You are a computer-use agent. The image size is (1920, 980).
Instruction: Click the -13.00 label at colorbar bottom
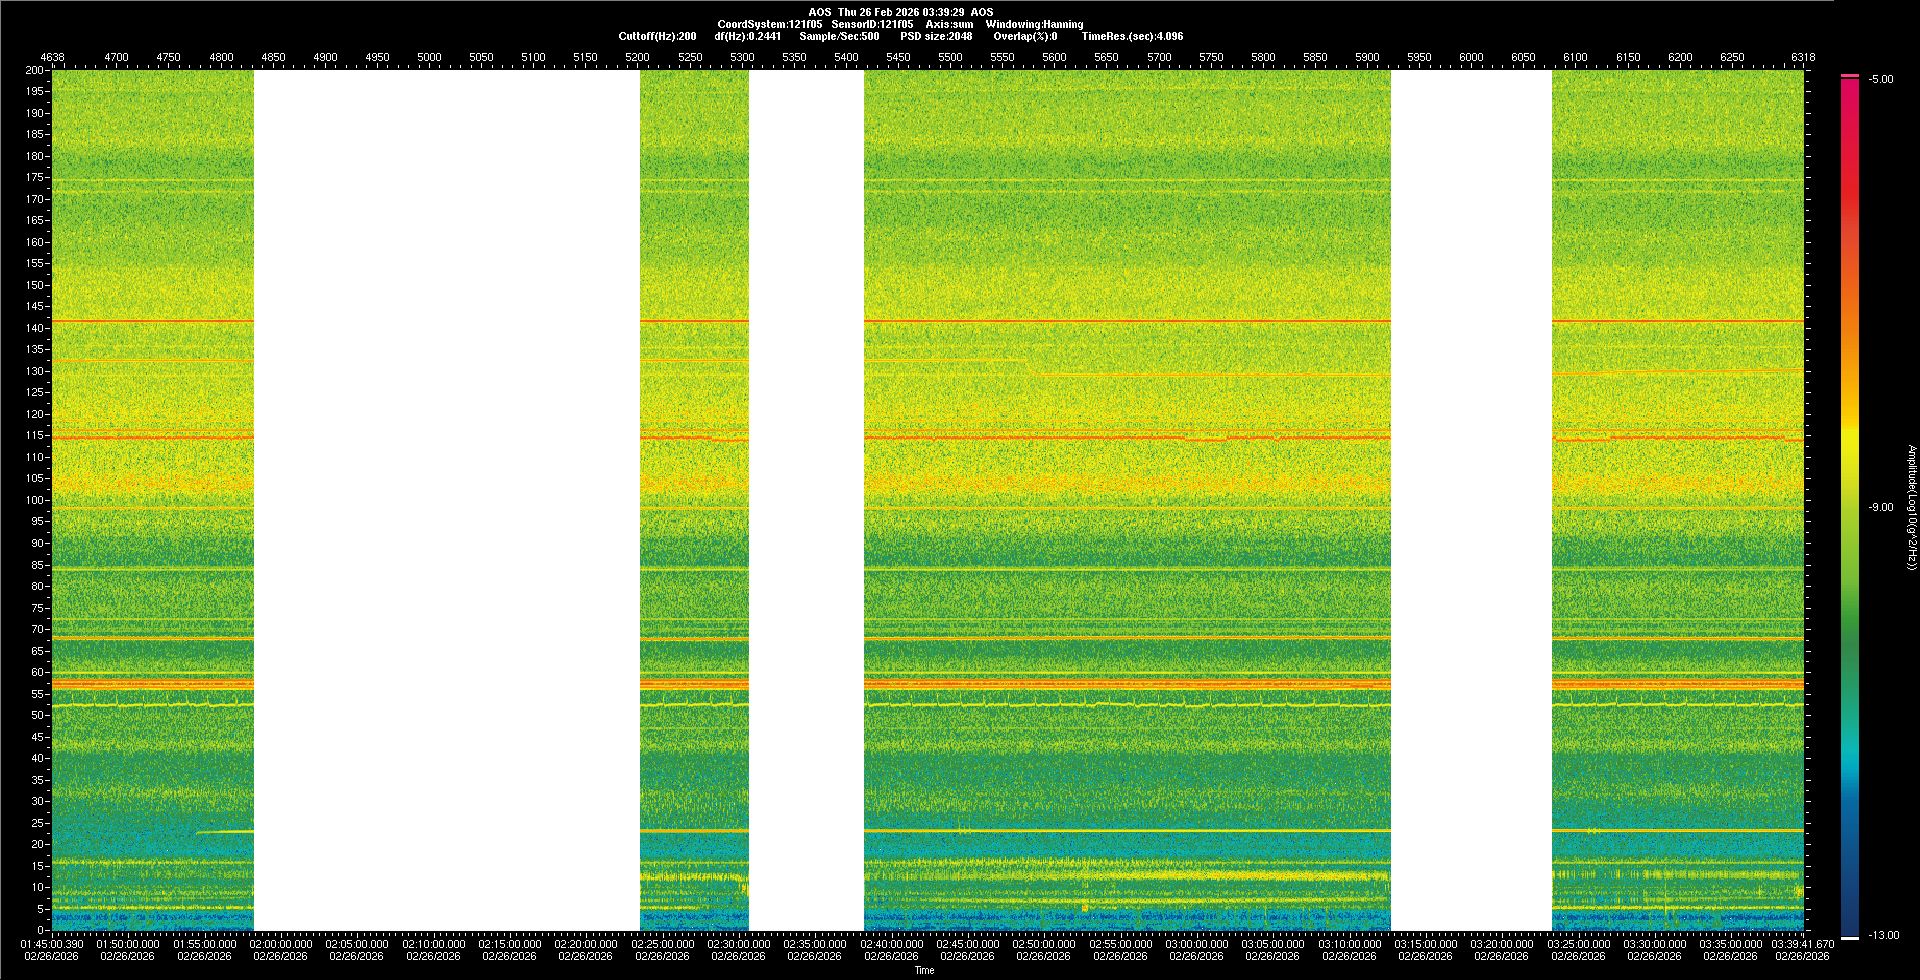1880,936
